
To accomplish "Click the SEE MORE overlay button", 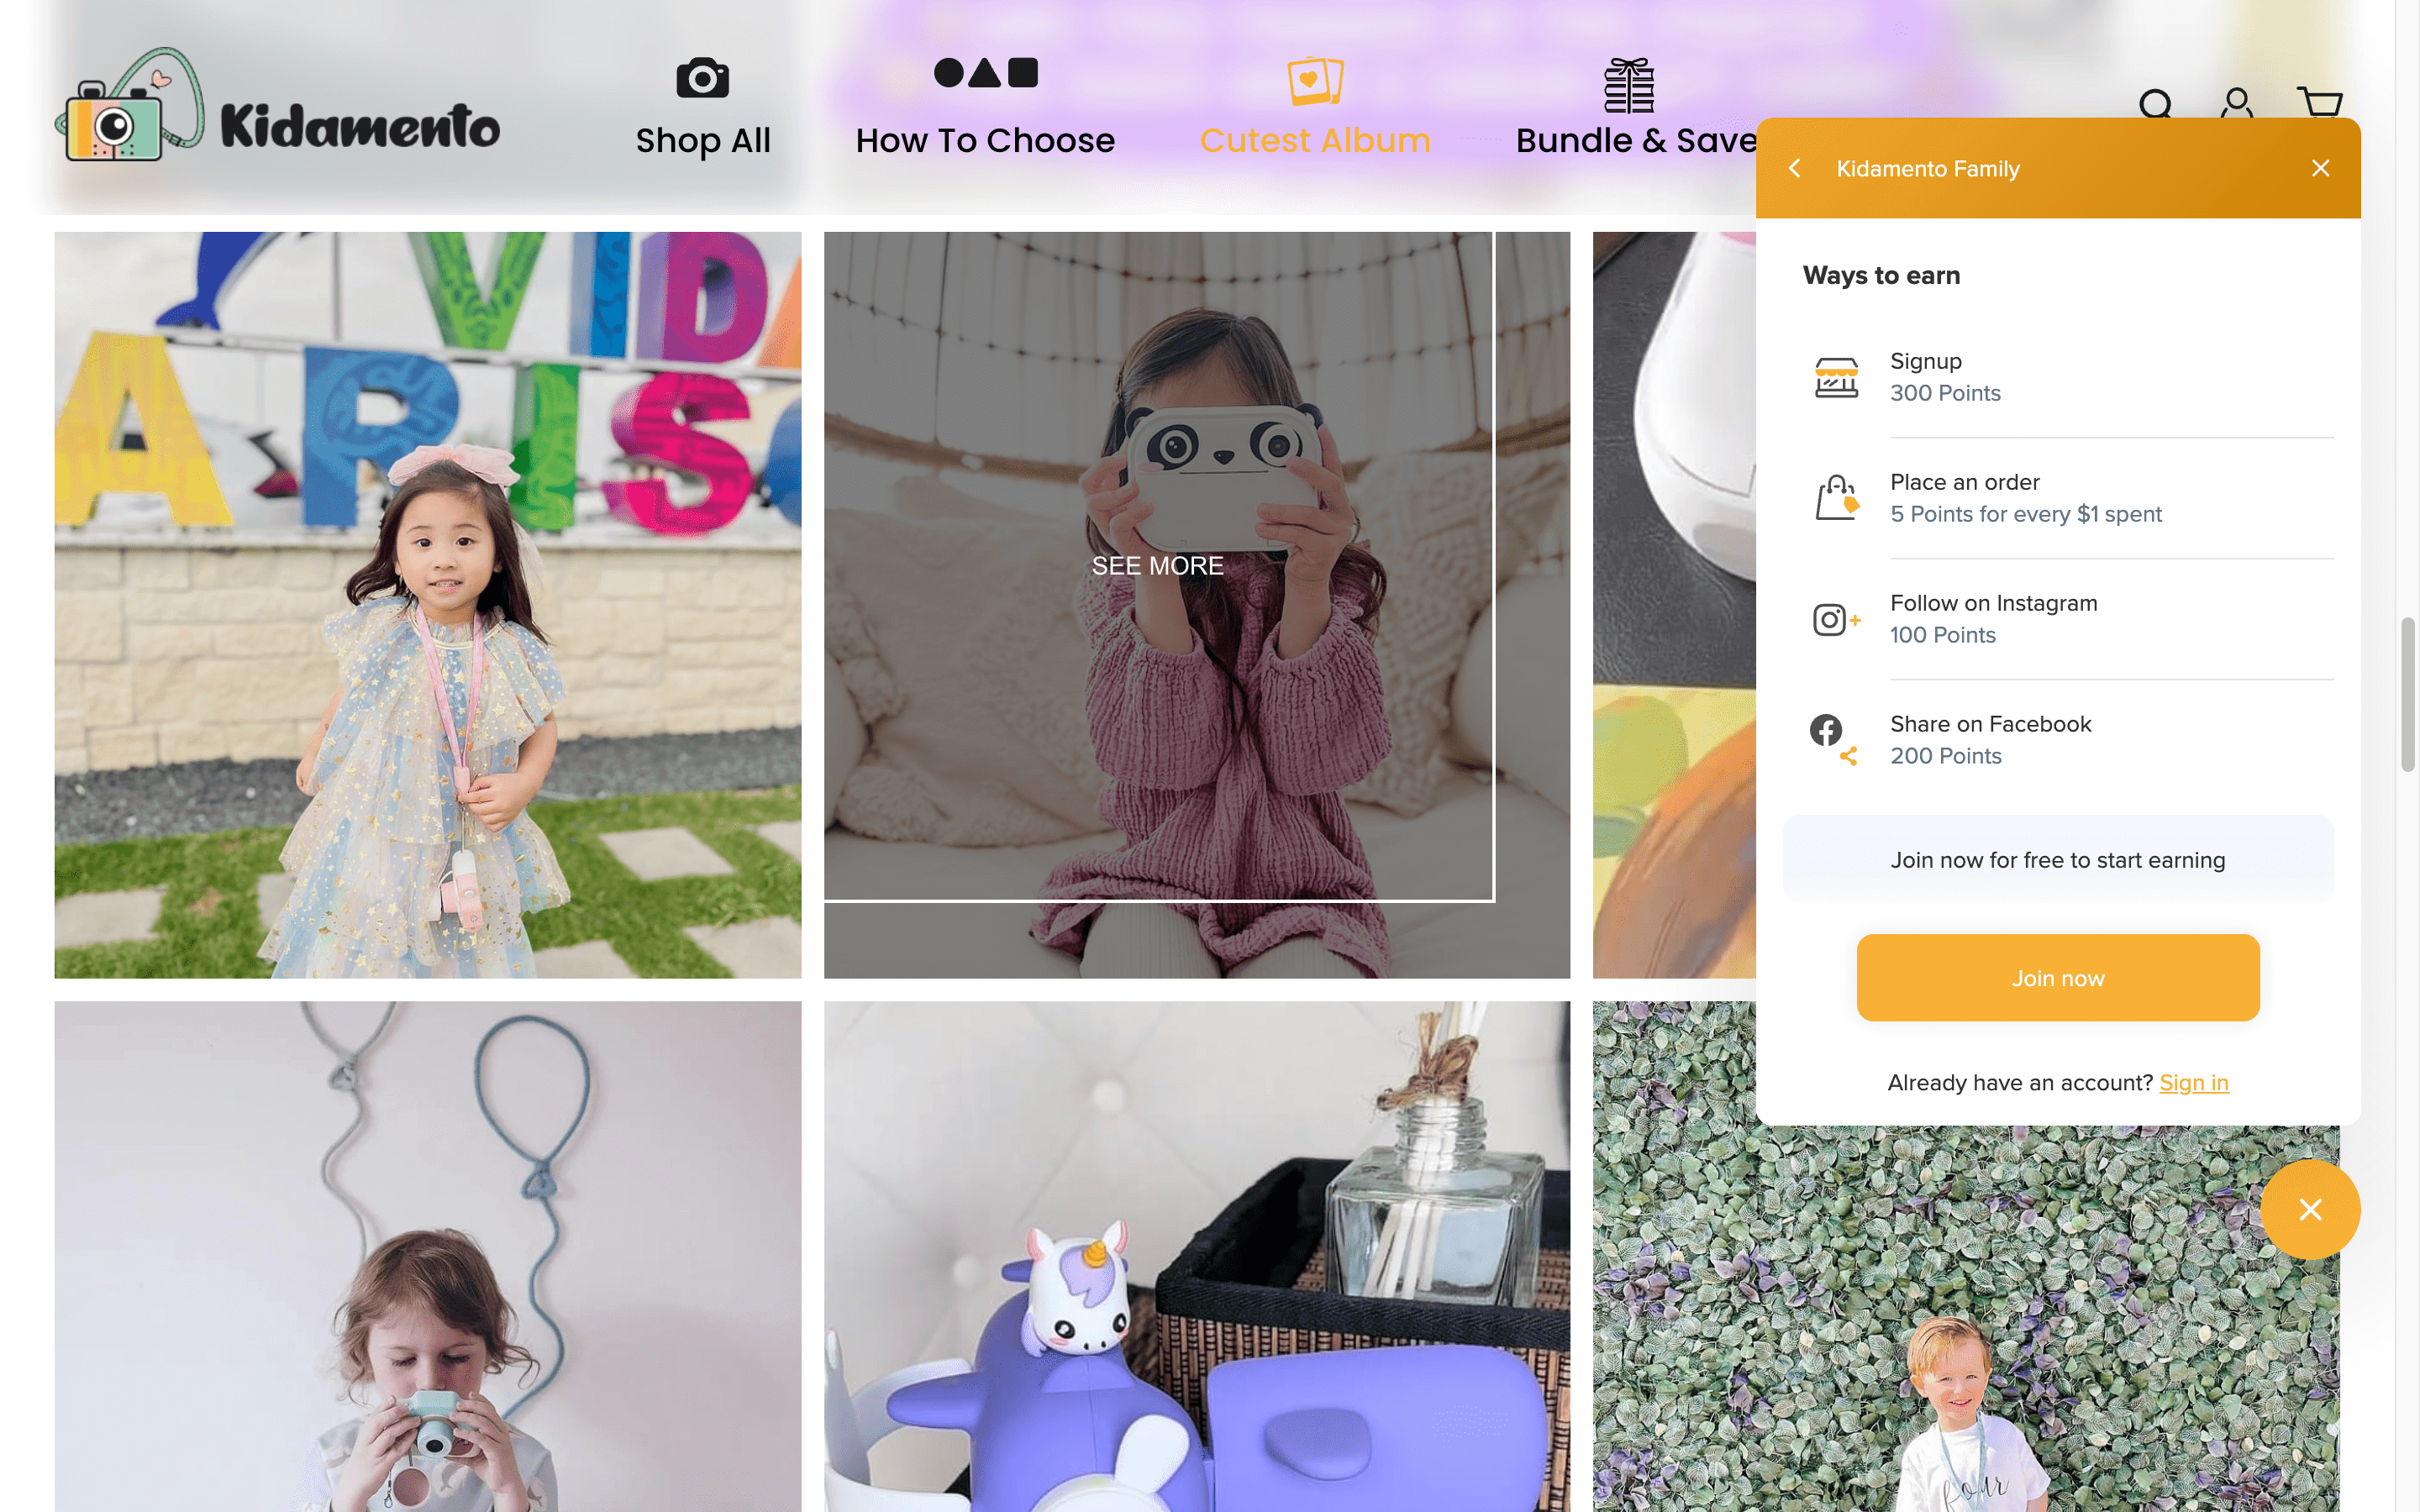I will (1157, 566).
